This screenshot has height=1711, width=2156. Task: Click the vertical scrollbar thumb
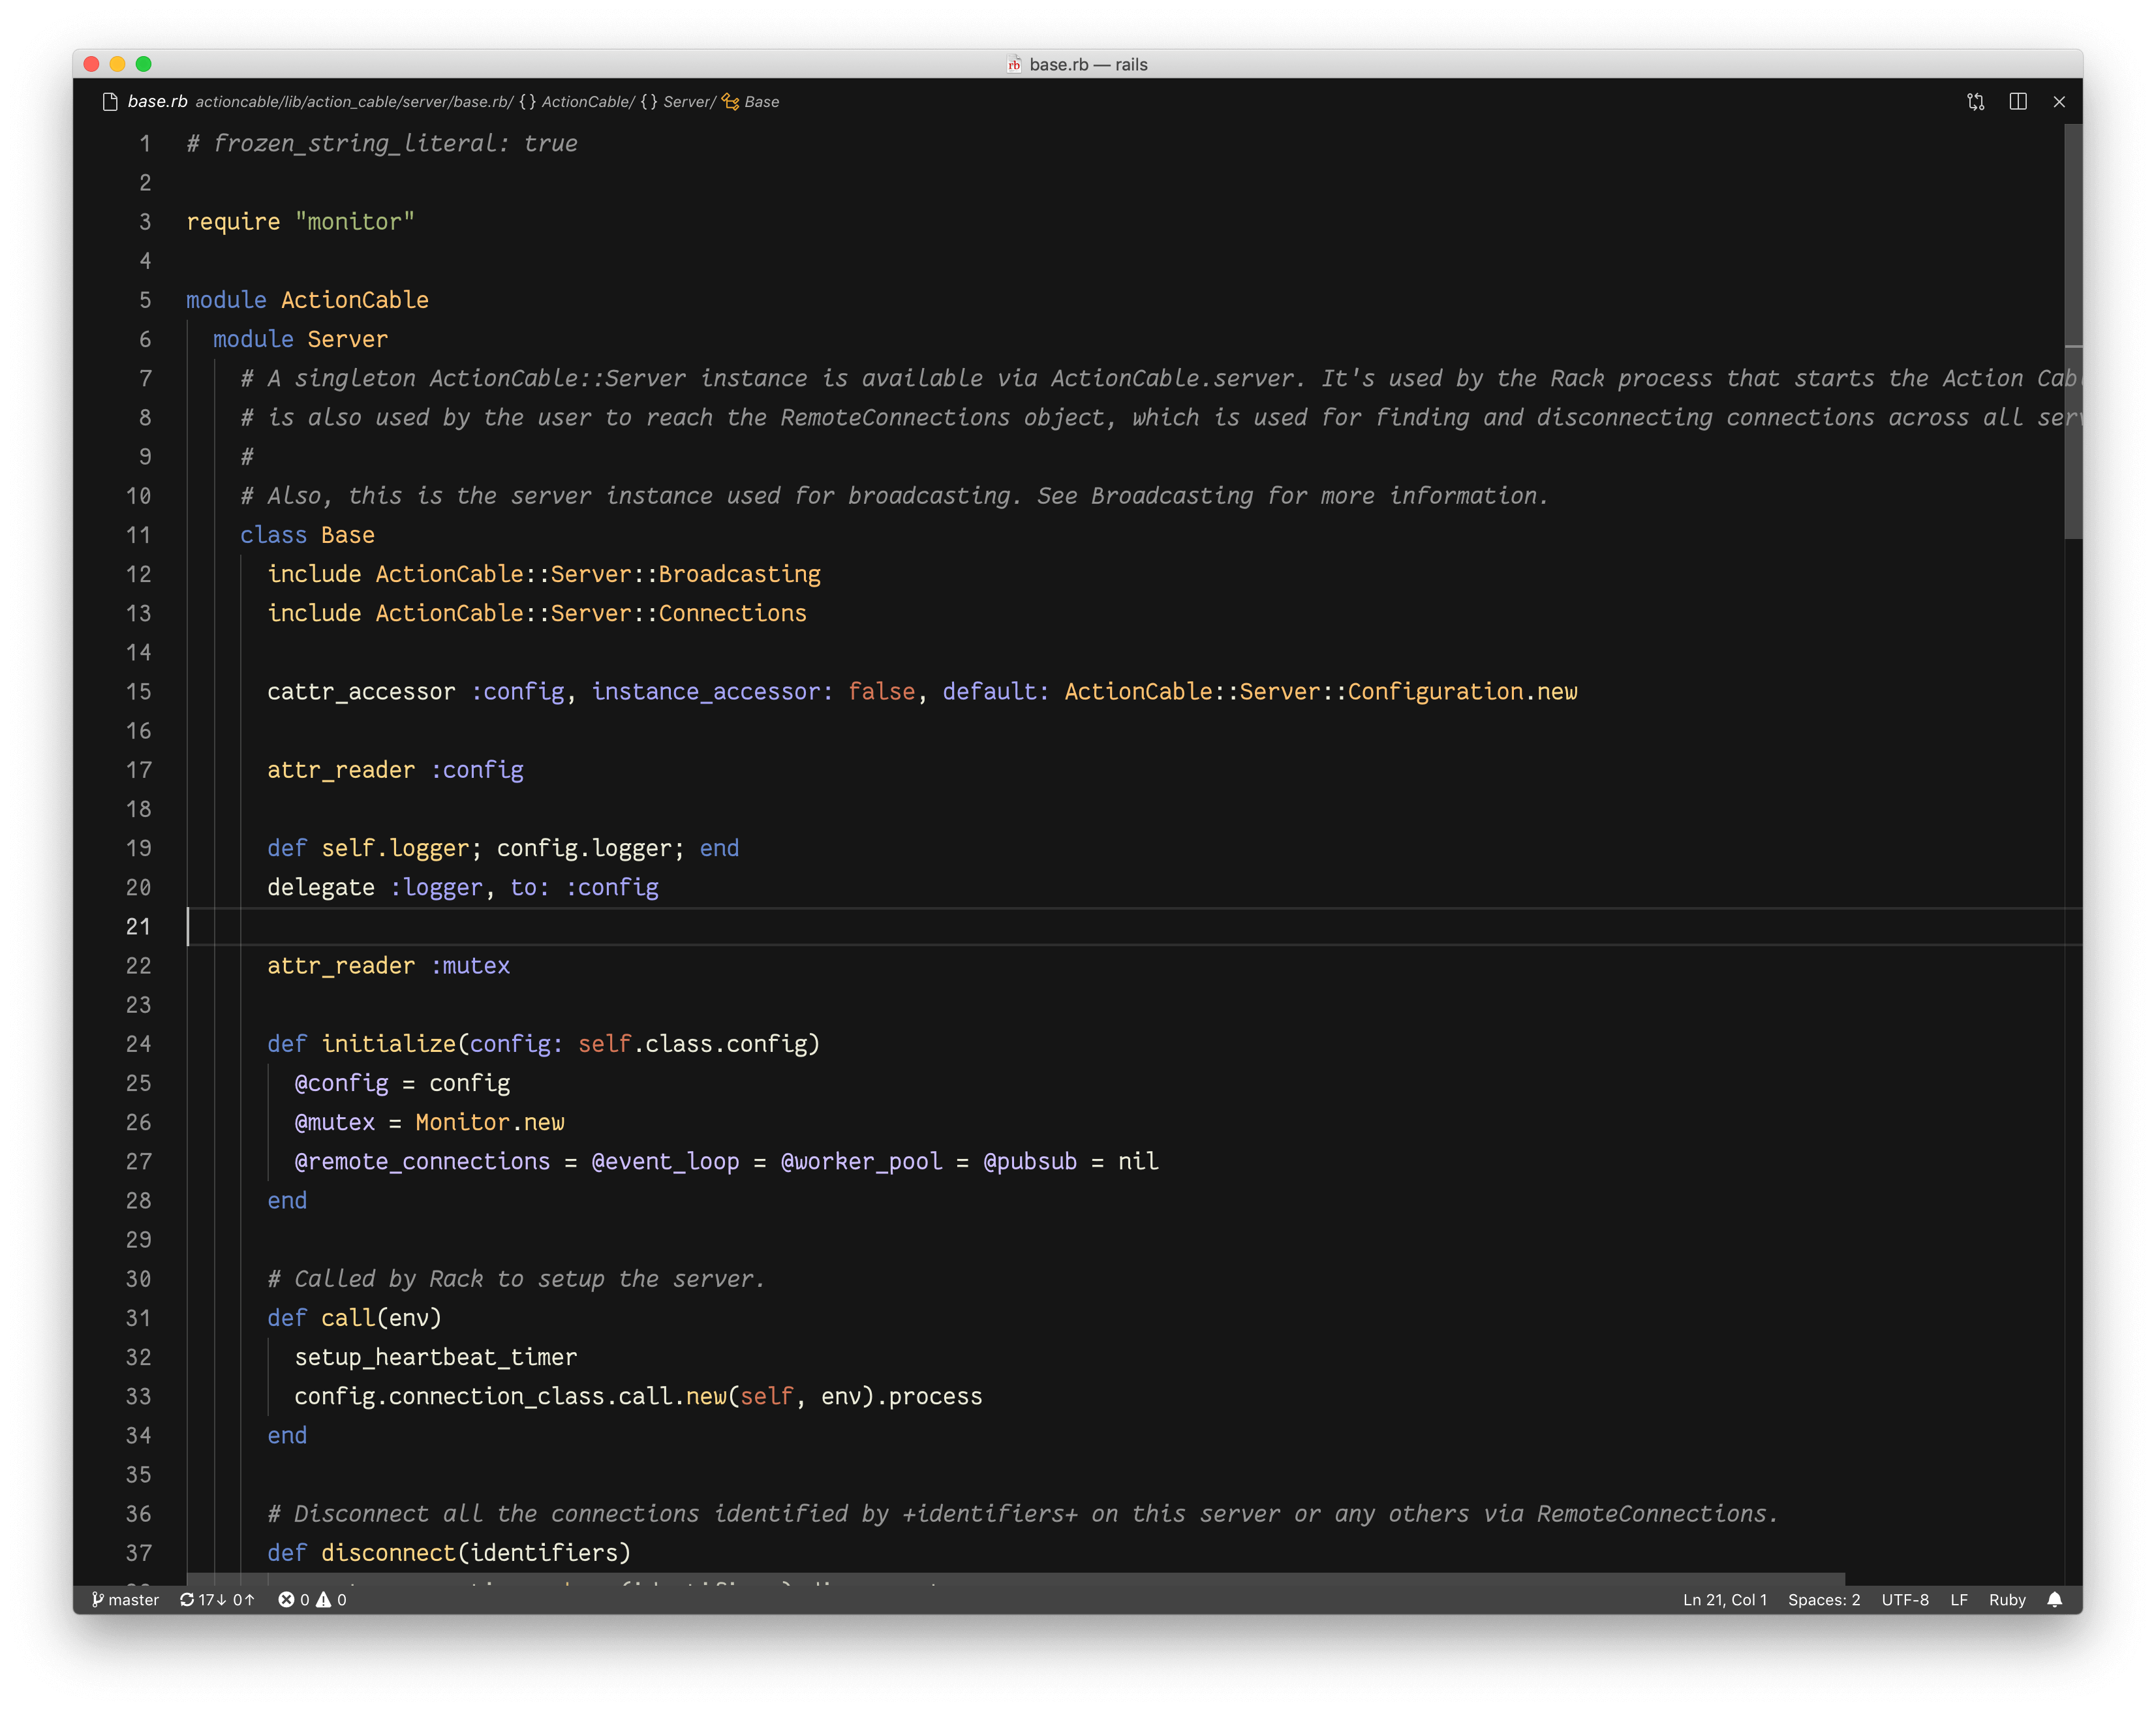2072,330
